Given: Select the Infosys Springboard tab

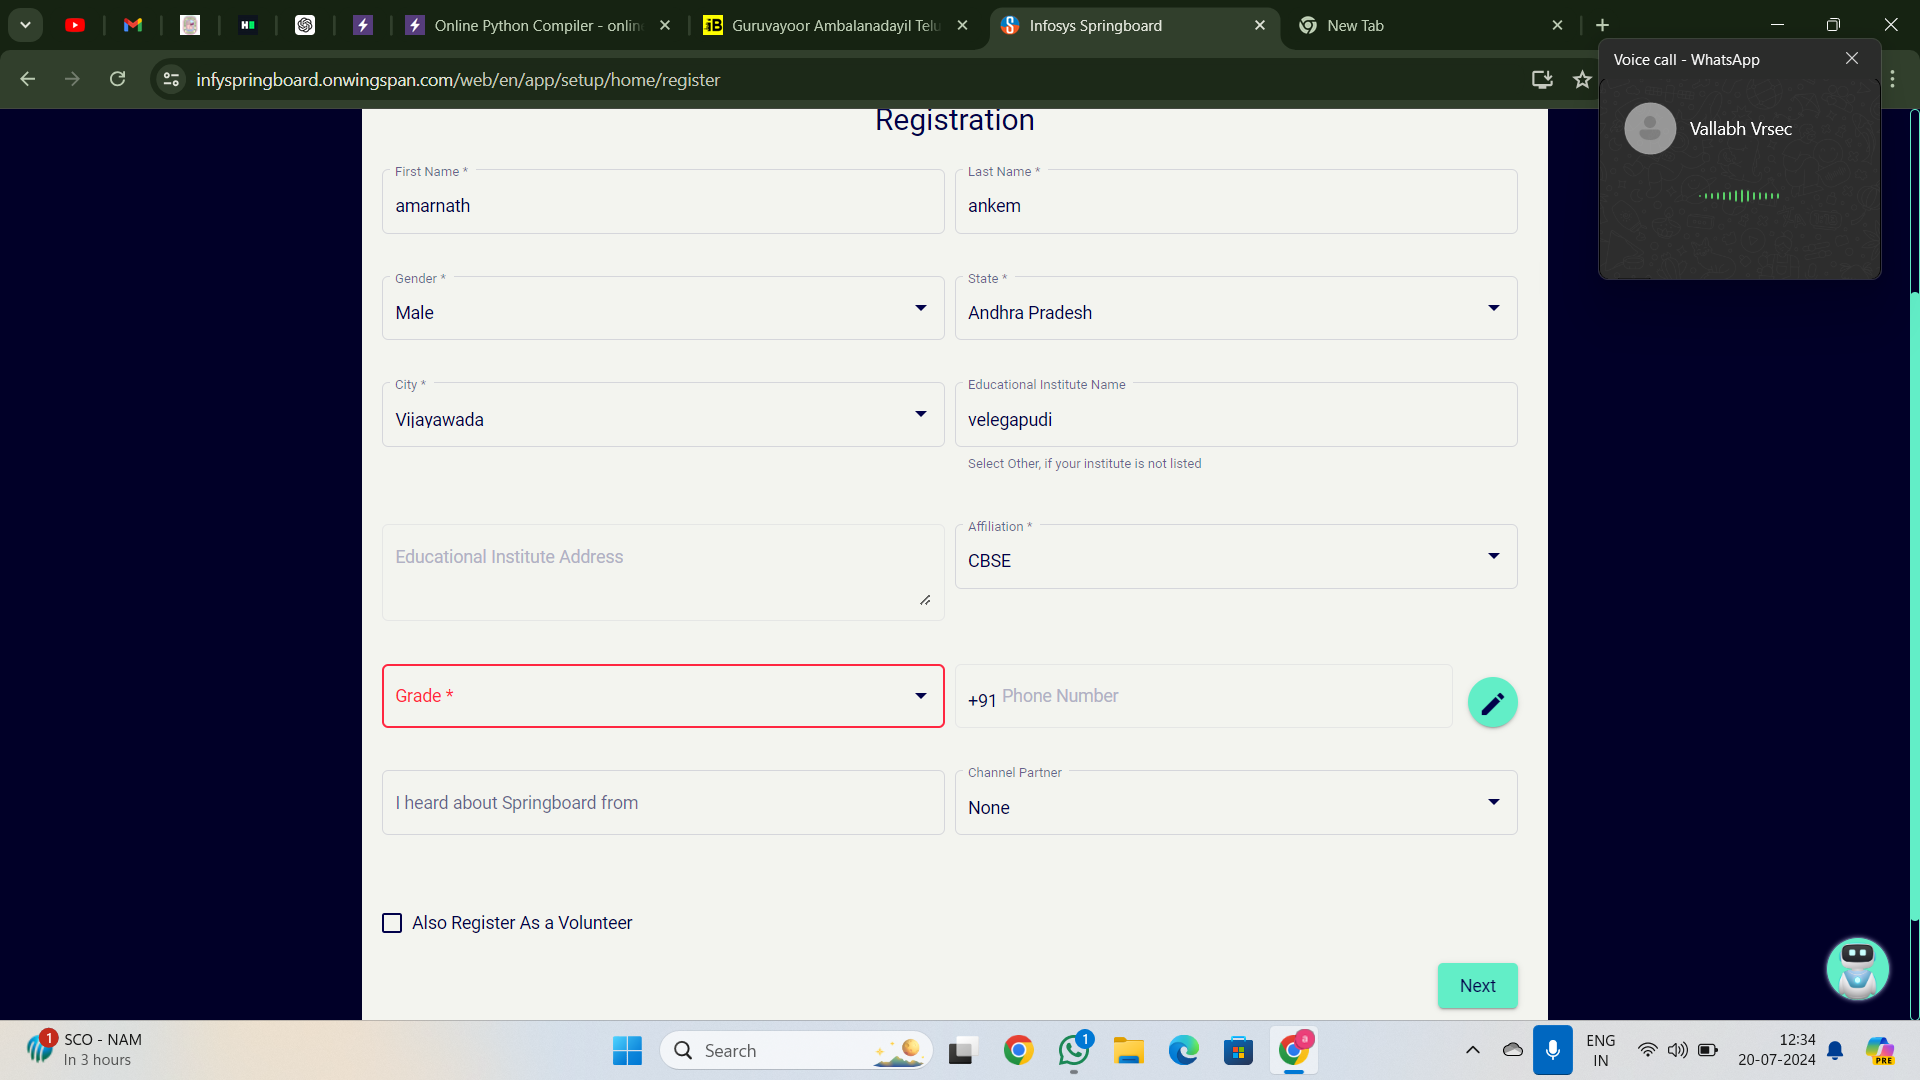Looking at the screenshot, I should point(1134,25).
